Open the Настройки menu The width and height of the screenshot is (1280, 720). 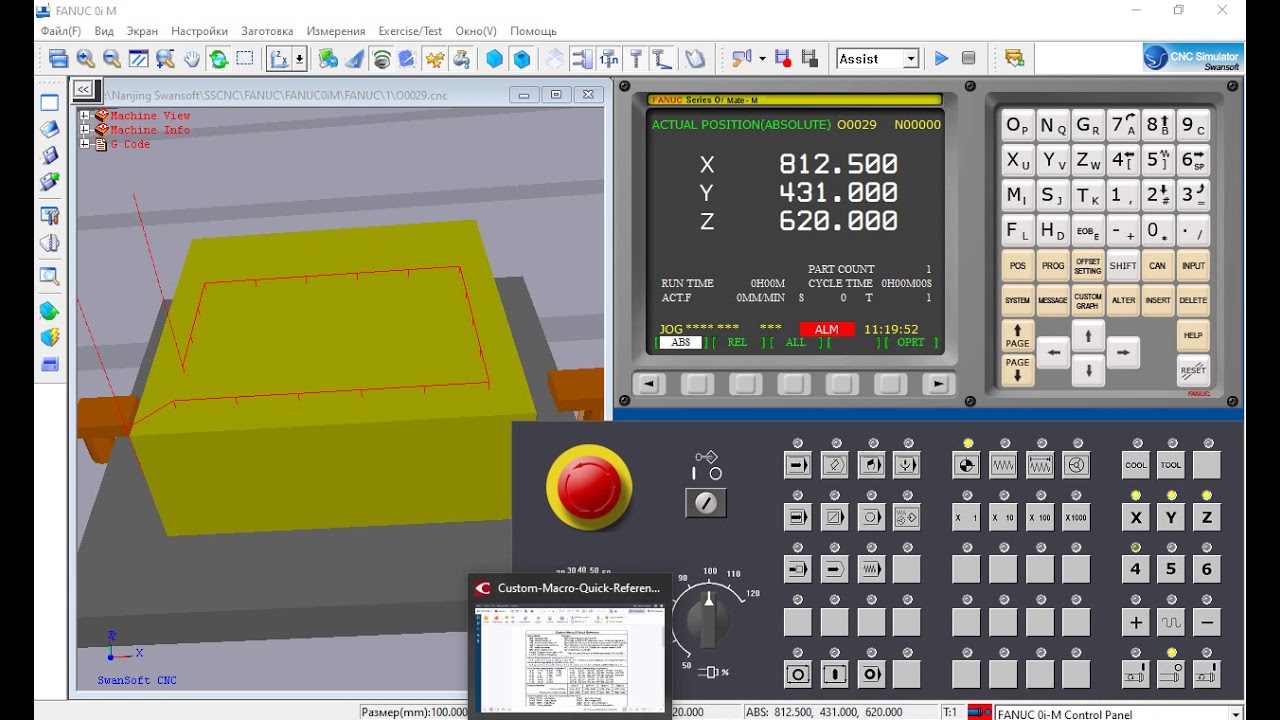(199, 31)
